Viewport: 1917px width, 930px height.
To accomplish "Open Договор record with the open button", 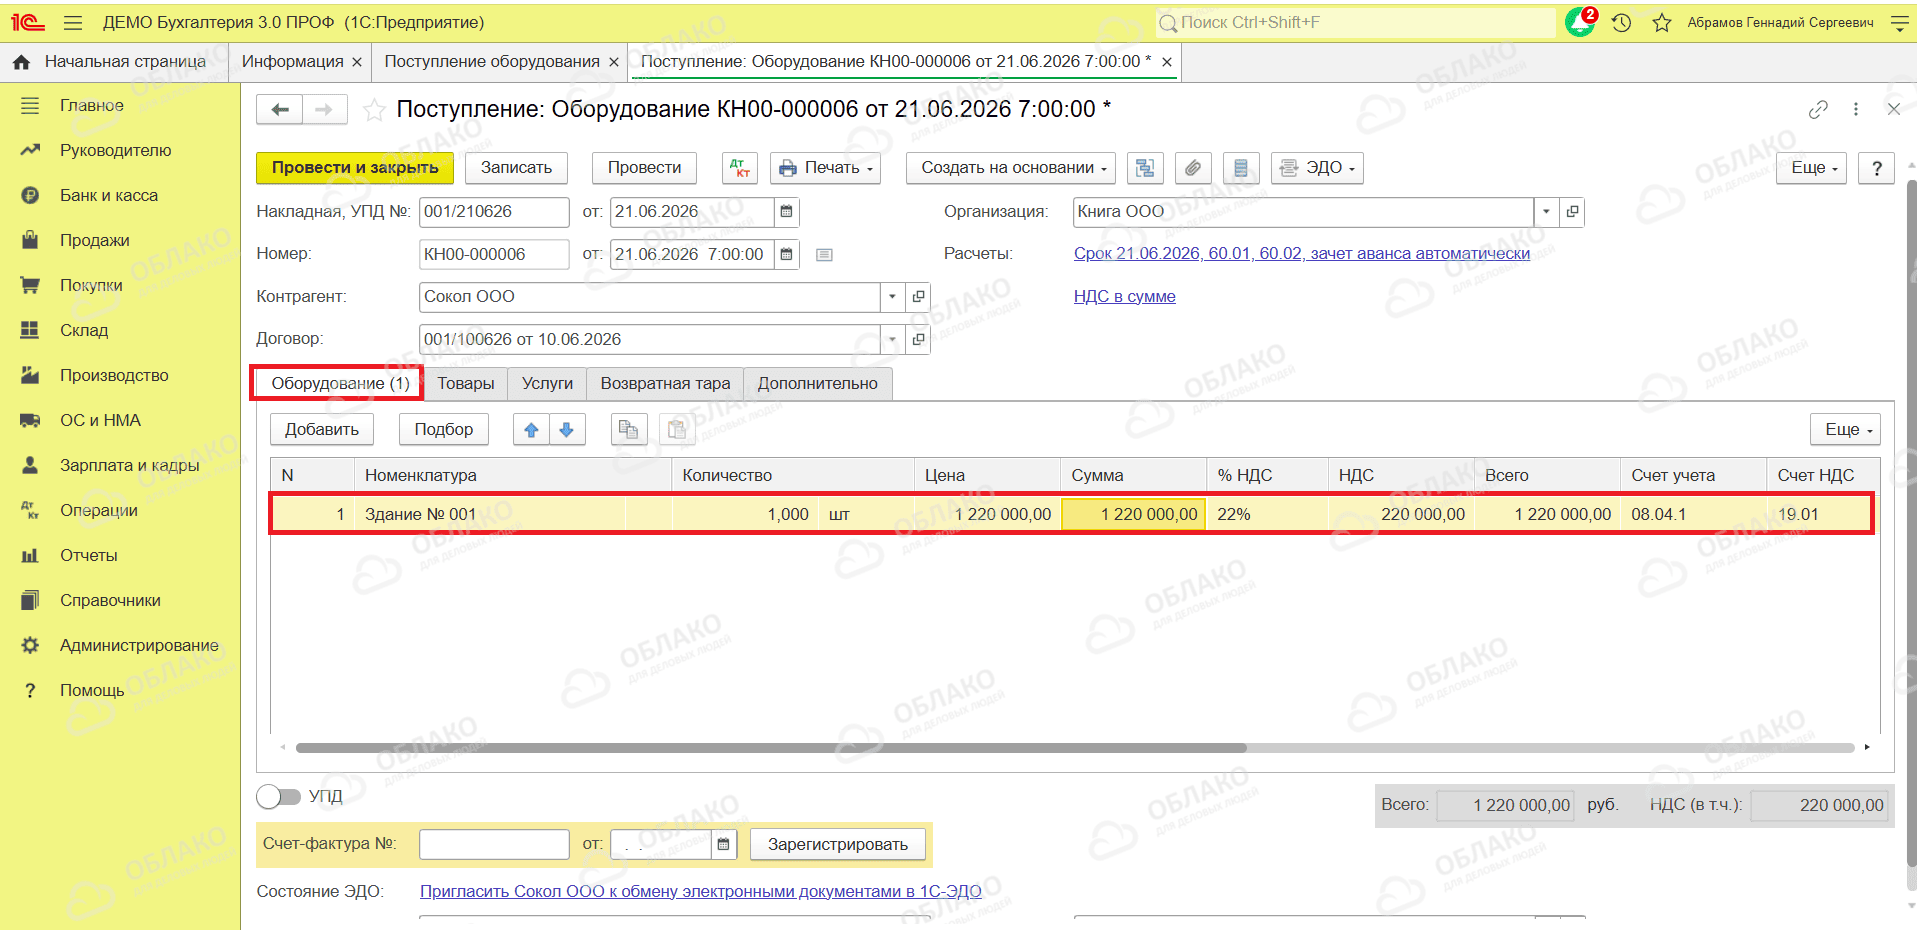I will point(918,340).
